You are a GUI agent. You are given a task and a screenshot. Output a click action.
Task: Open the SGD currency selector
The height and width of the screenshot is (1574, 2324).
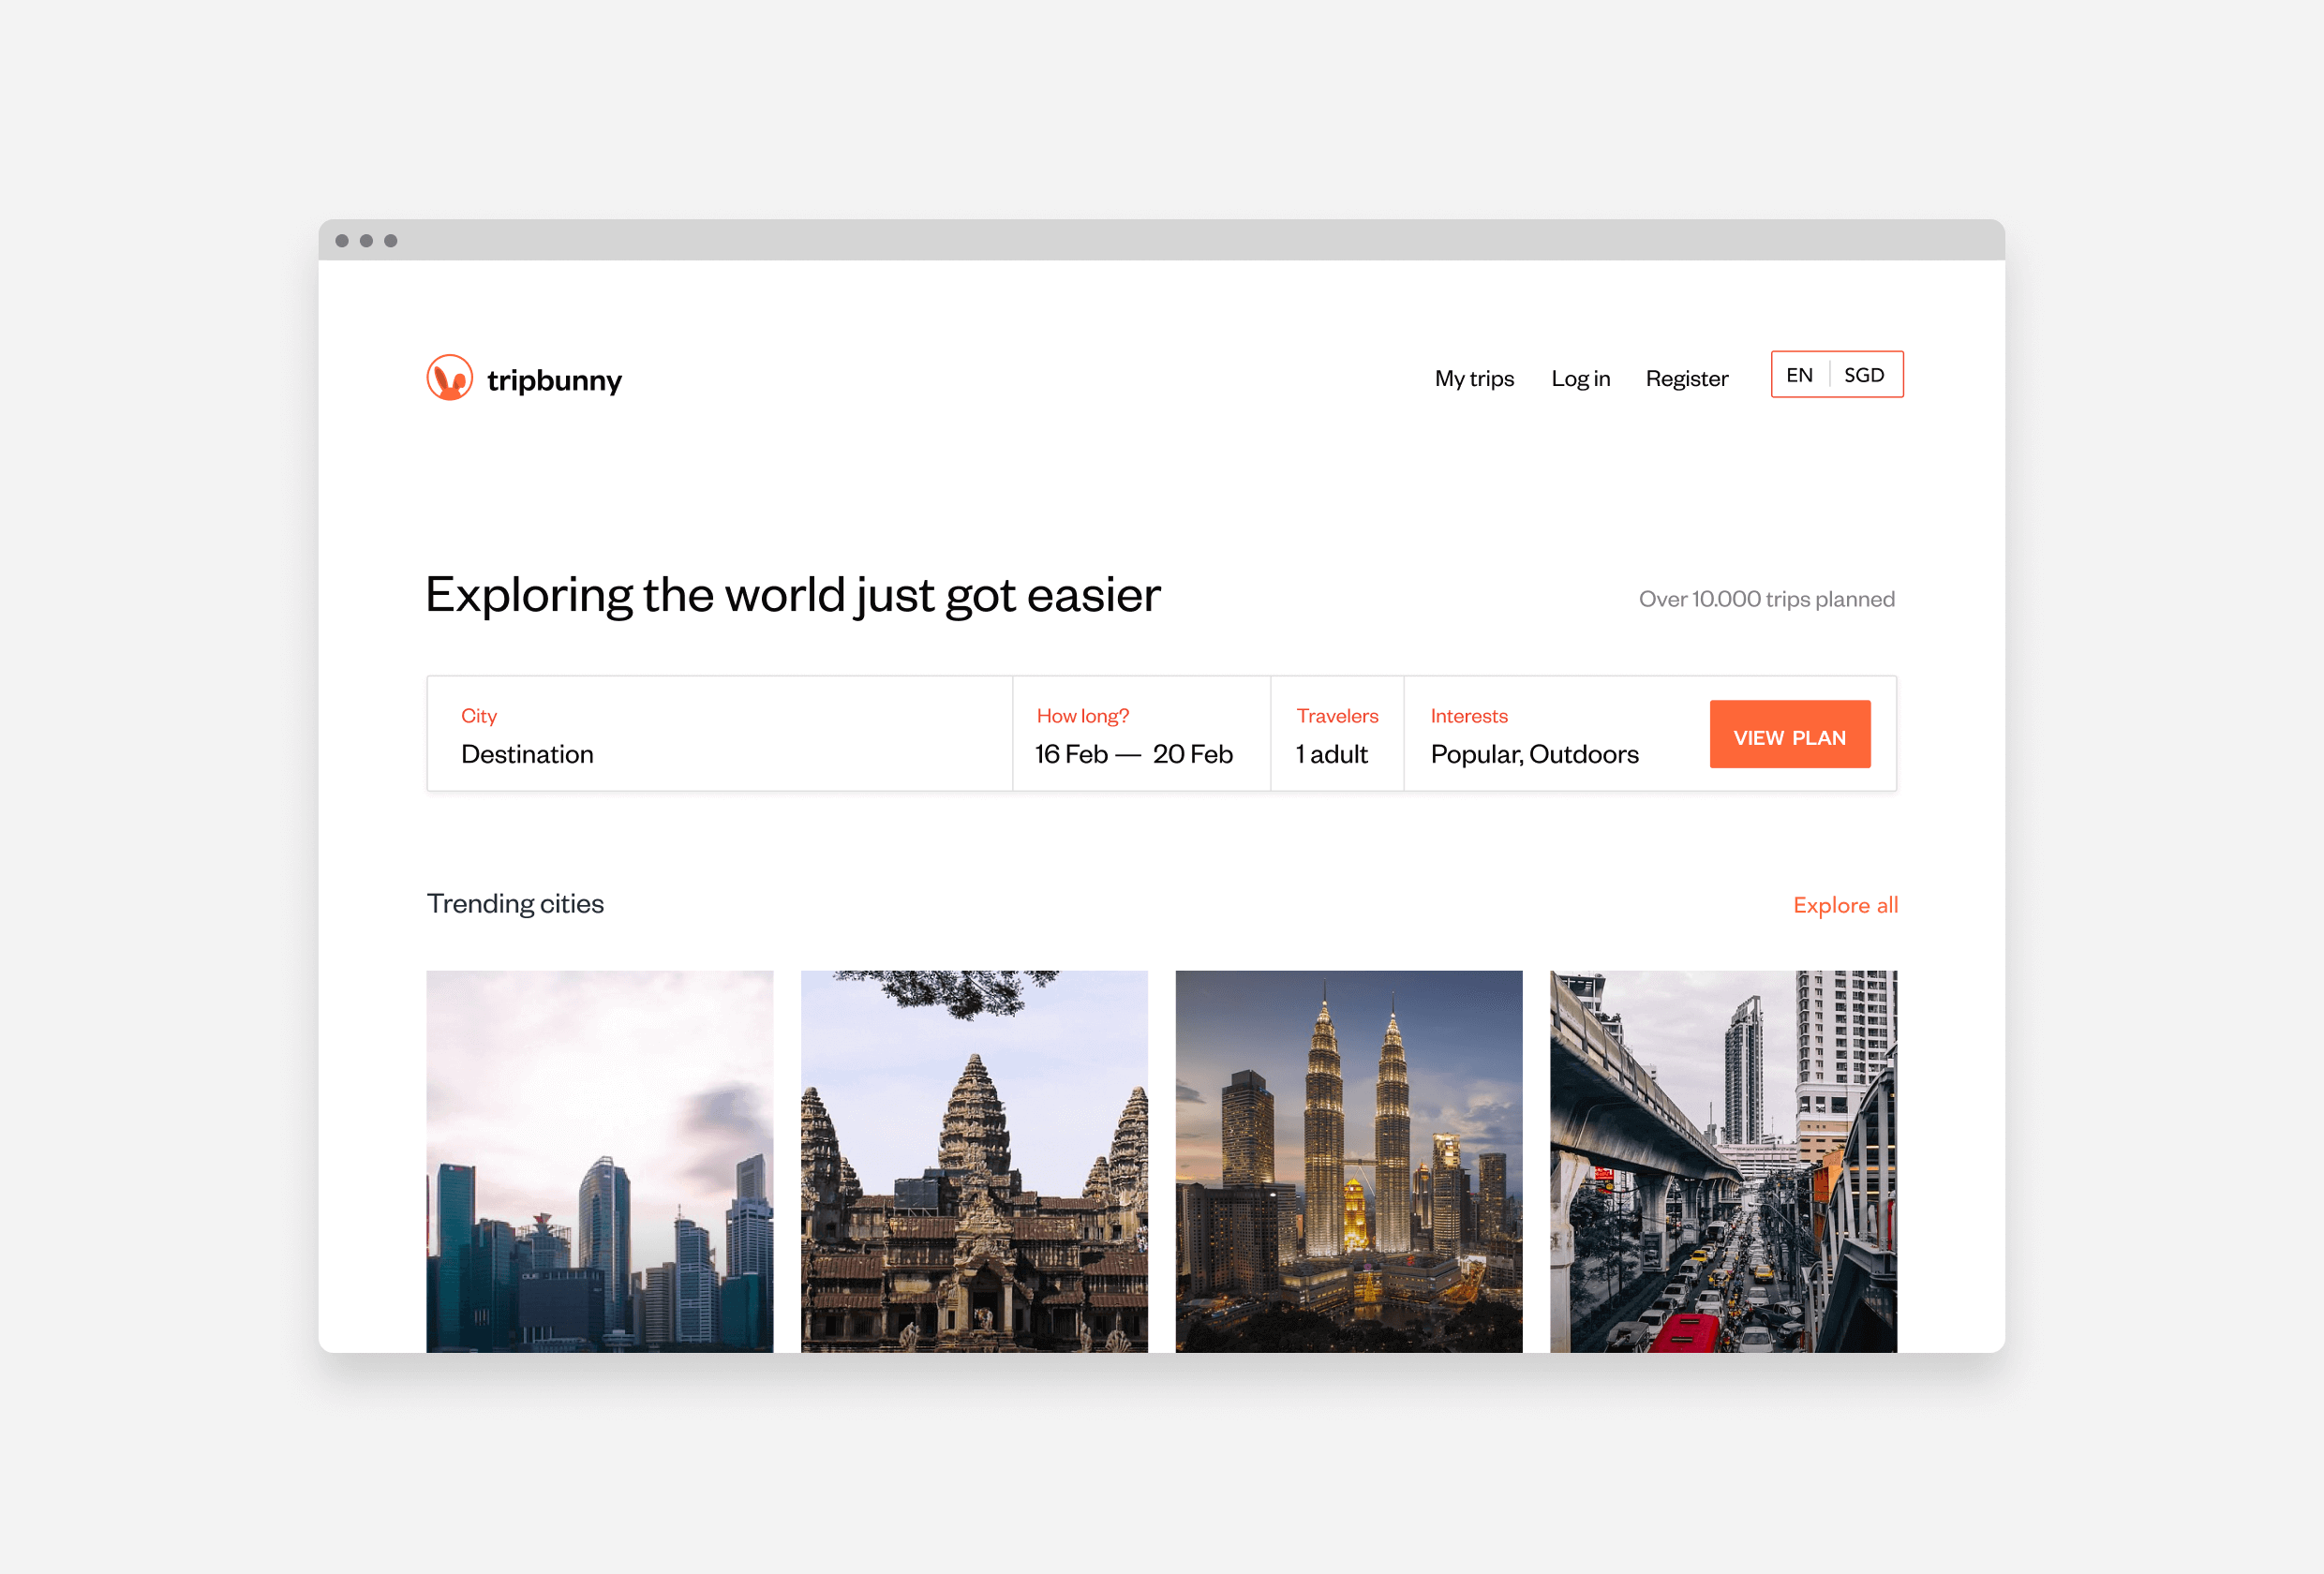(1863, 375)
